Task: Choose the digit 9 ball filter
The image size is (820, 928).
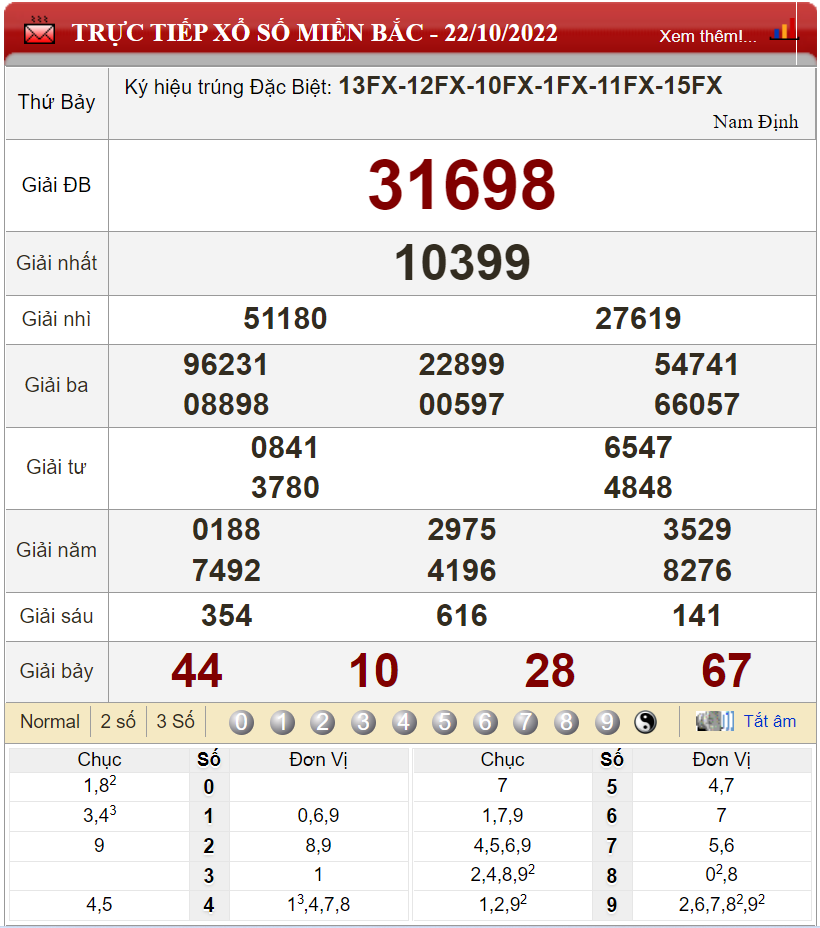Action: pos(607,722)
